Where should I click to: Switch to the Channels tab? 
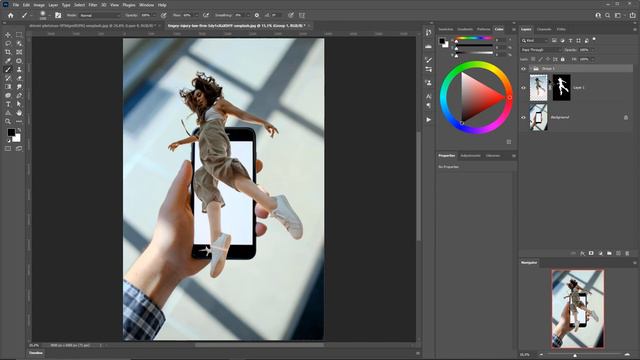(544, 29)
